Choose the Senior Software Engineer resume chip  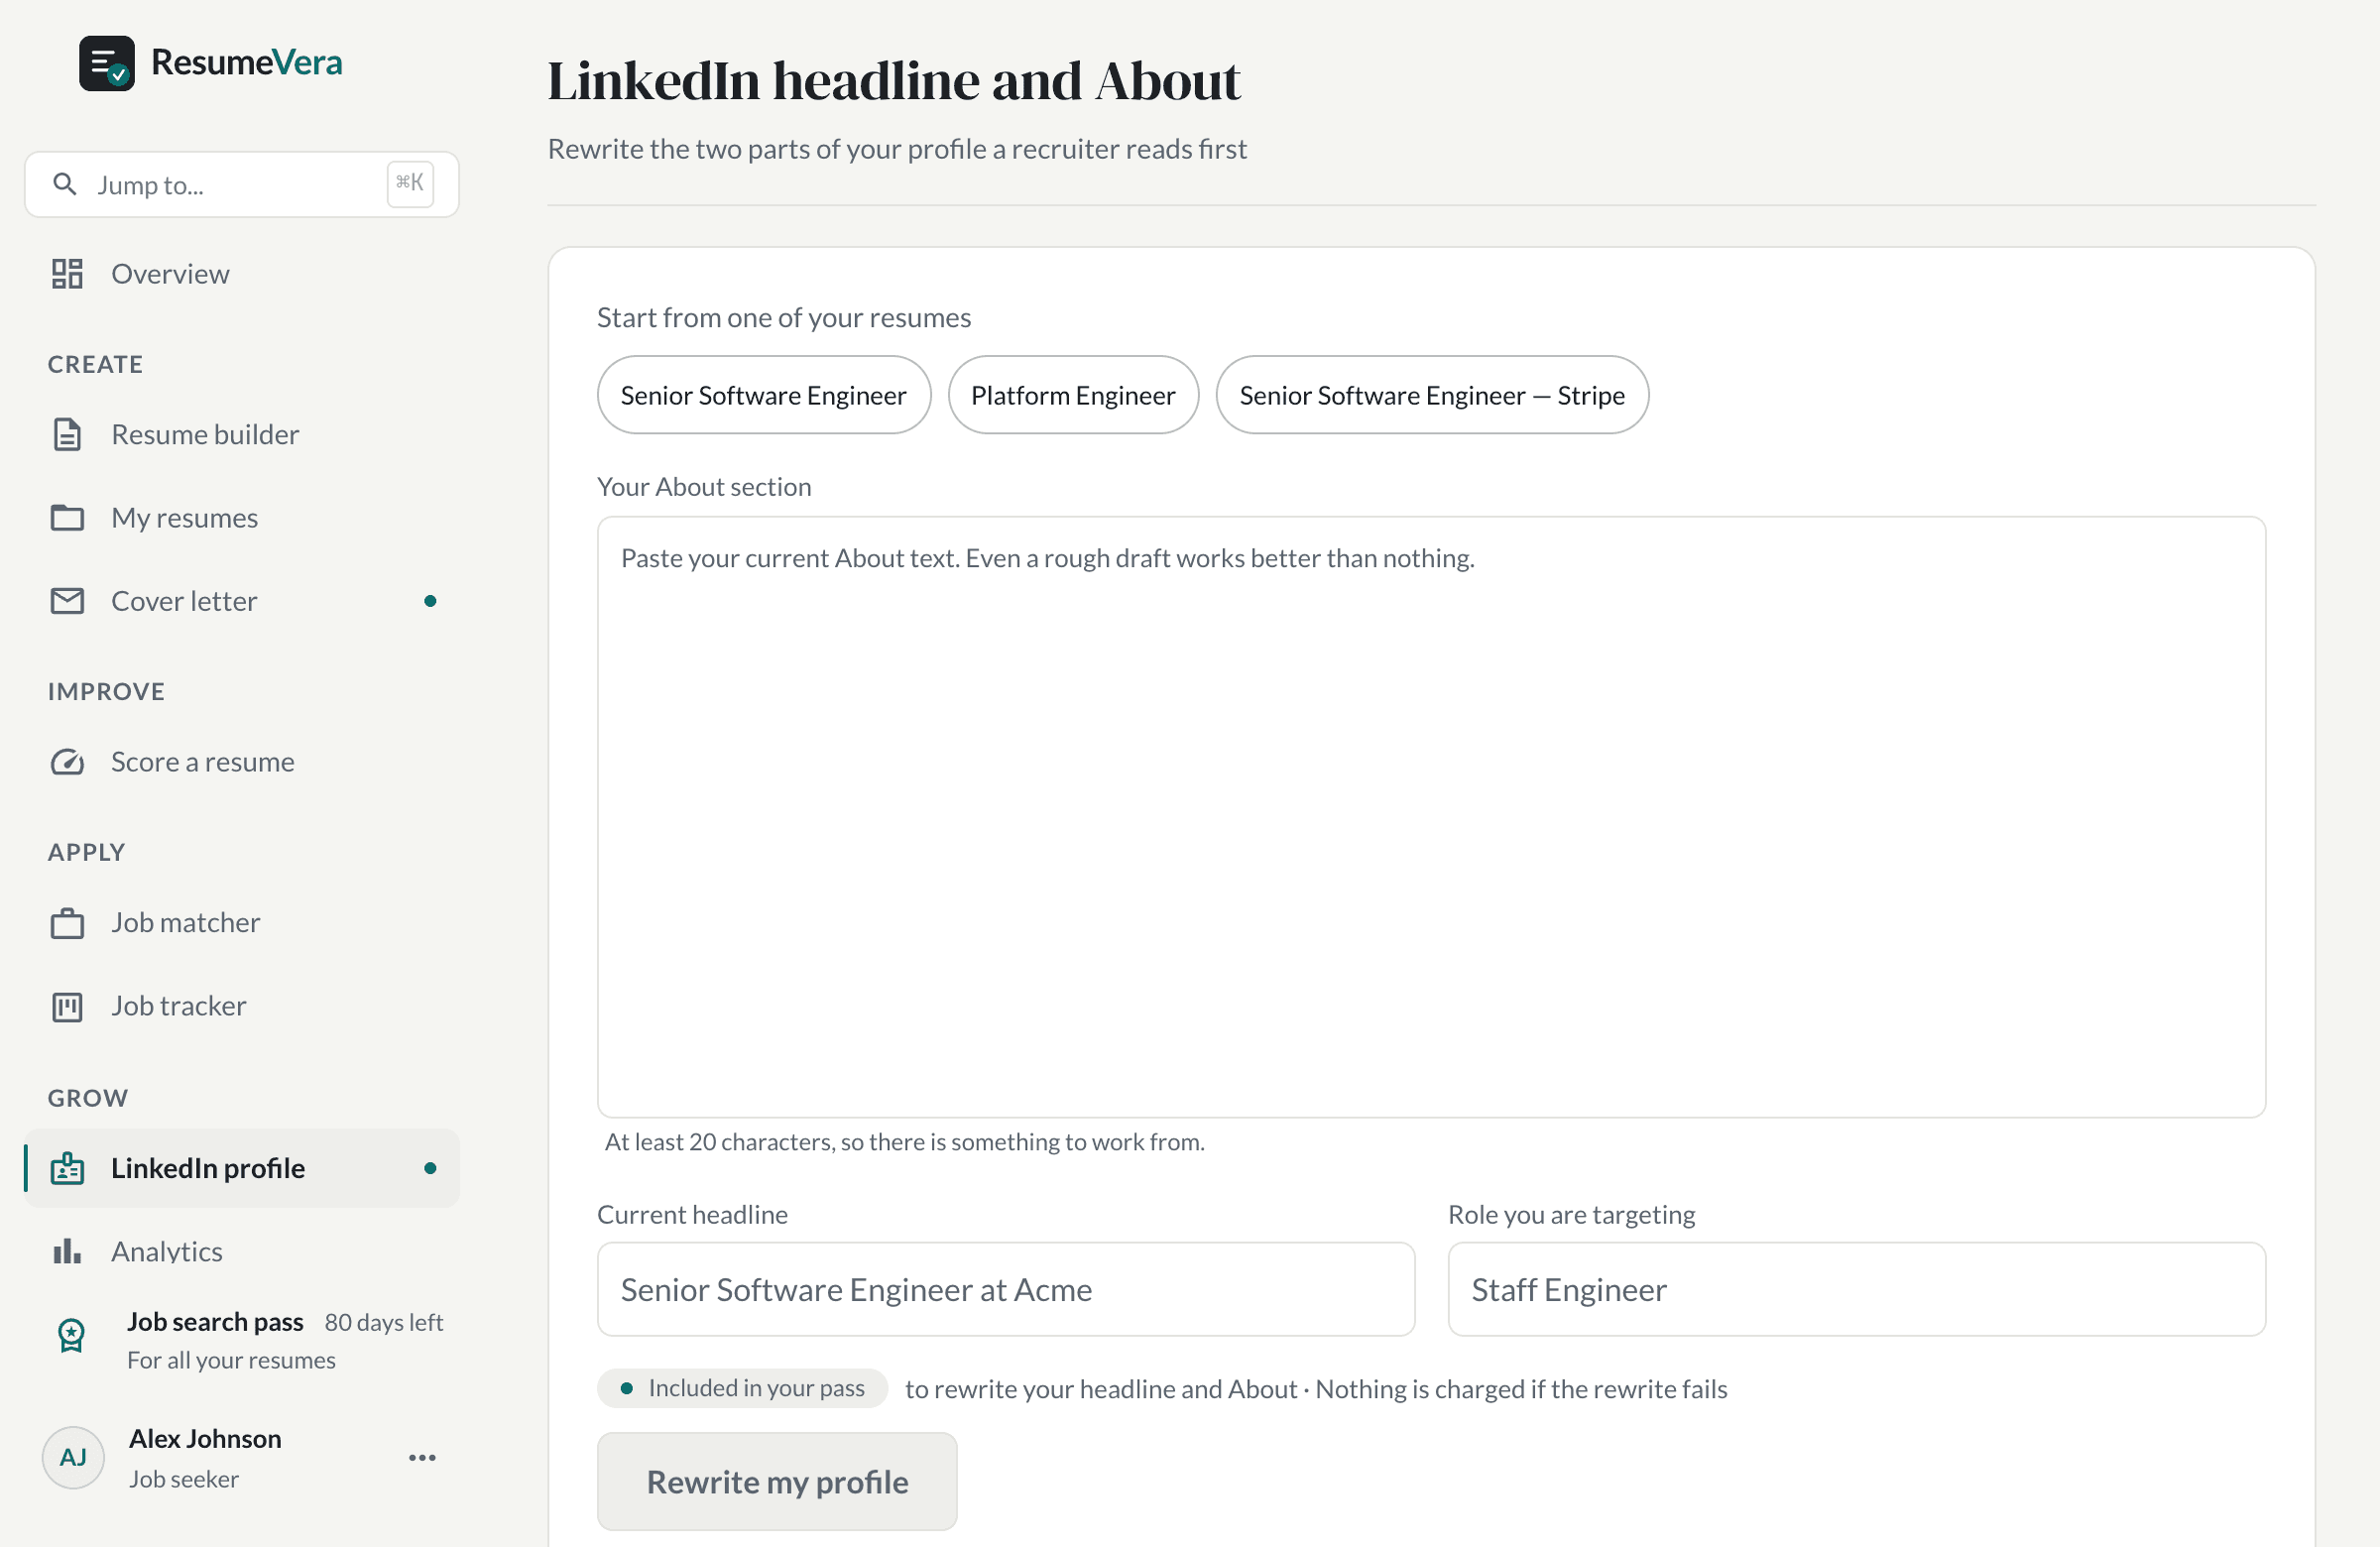point(763,394)
